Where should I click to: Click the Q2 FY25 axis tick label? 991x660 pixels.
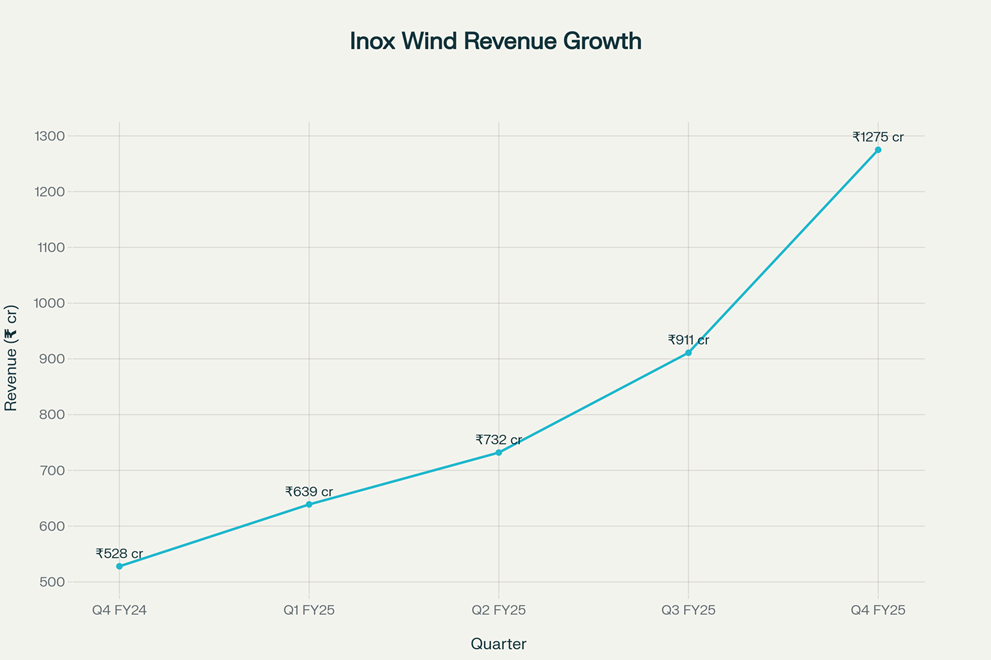(x=499, y=610)
